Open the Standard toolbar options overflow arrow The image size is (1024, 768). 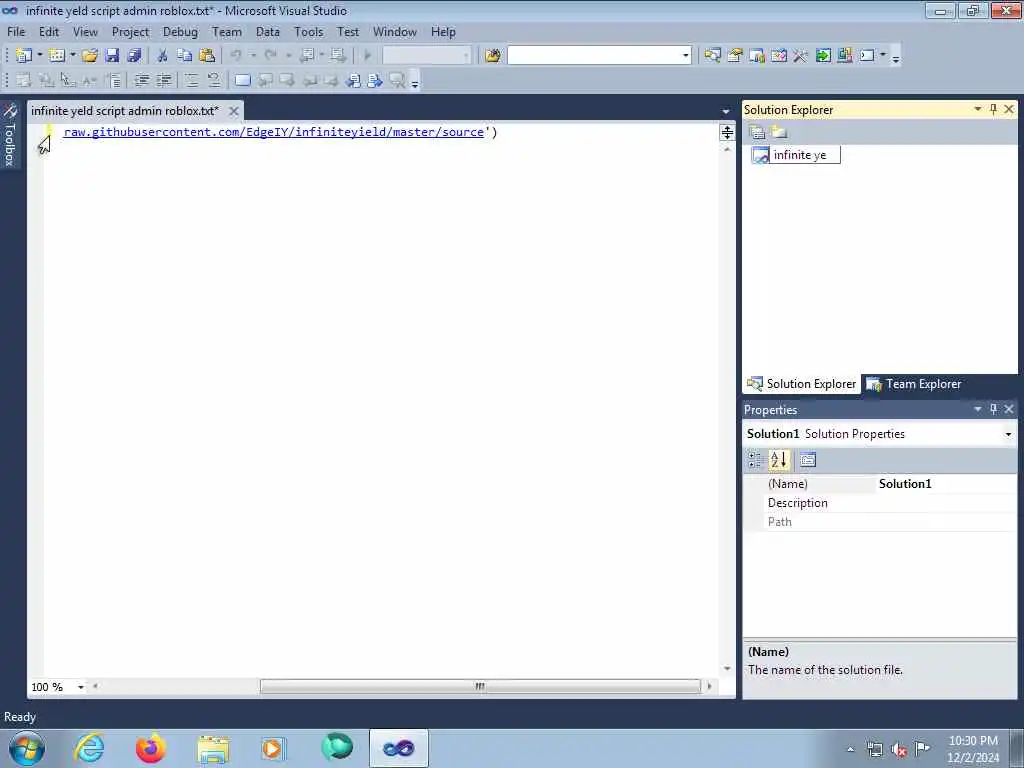[x=895, y=57]
